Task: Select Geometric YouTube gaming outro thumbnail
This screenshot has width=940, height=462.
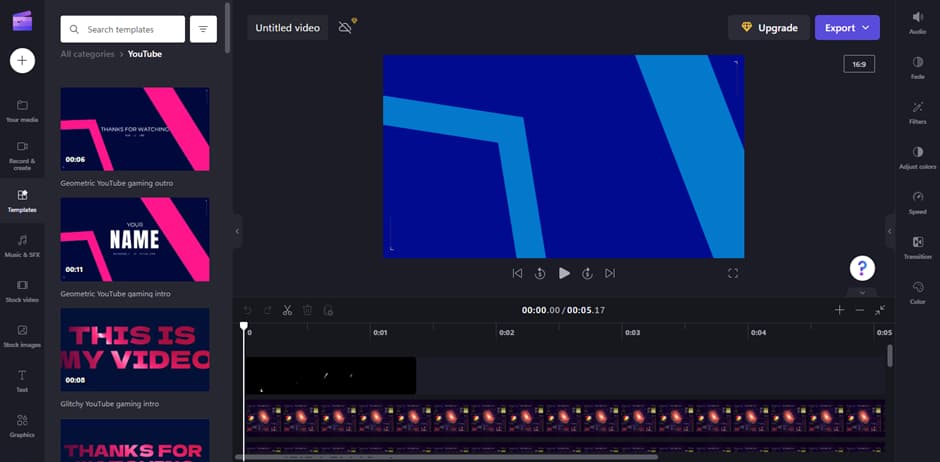Action: (x=135, y=129)
